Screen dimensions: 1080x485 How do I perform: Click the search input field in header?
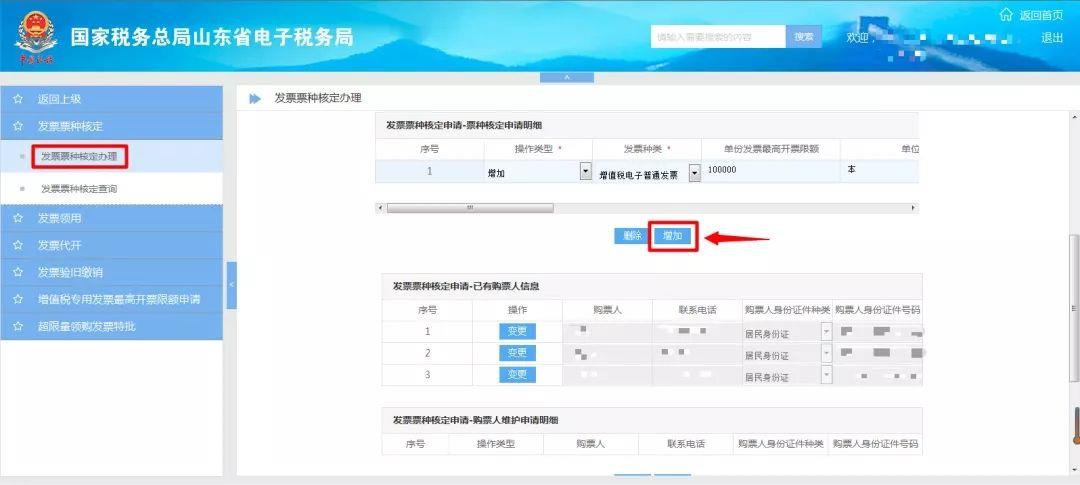click(718, 37)
